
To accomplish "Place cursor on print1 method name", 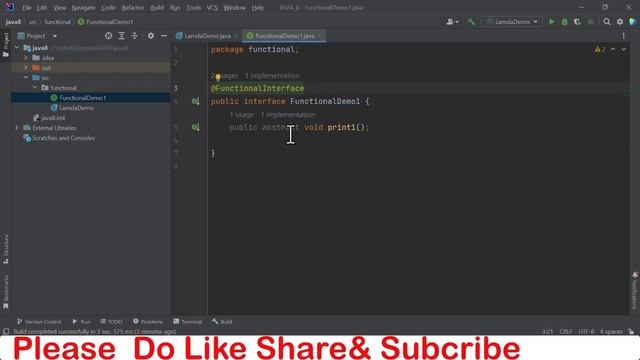I will tap(341, 127).
